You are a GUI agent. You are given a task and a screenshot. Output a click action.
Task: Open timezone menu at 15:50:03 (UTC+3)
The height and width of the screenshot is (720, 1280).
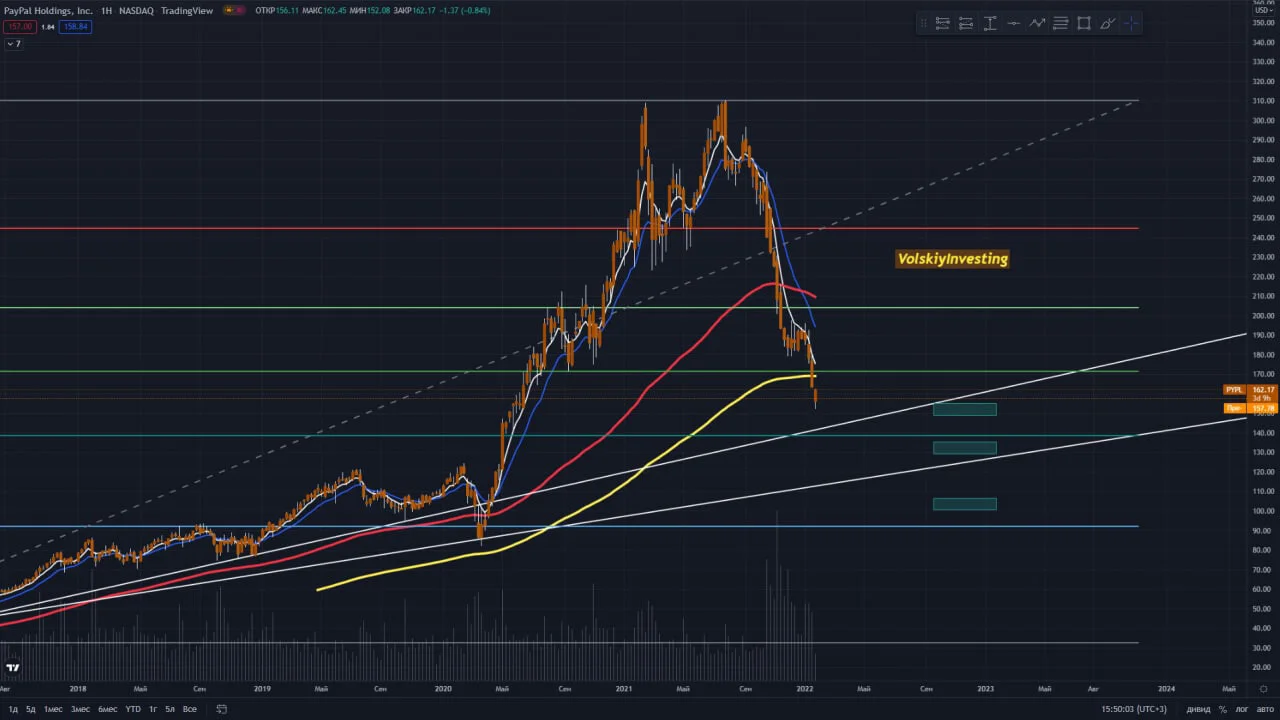[1132, 709]
